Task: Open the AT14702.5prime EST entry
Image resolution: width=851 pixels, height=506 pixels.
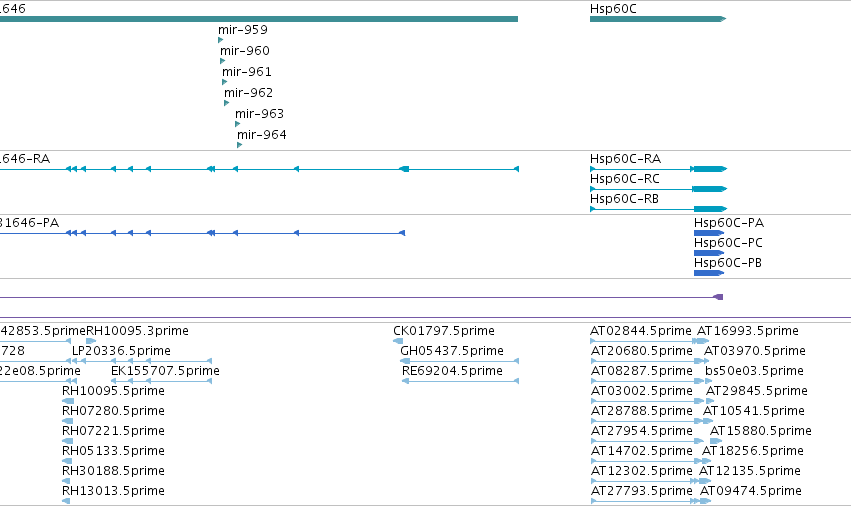Action: click(642, 451)
